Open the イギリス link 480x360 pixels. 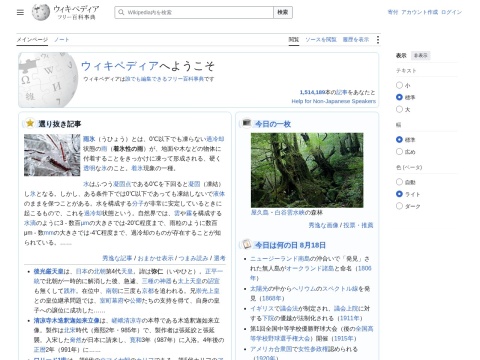(262, 309)
